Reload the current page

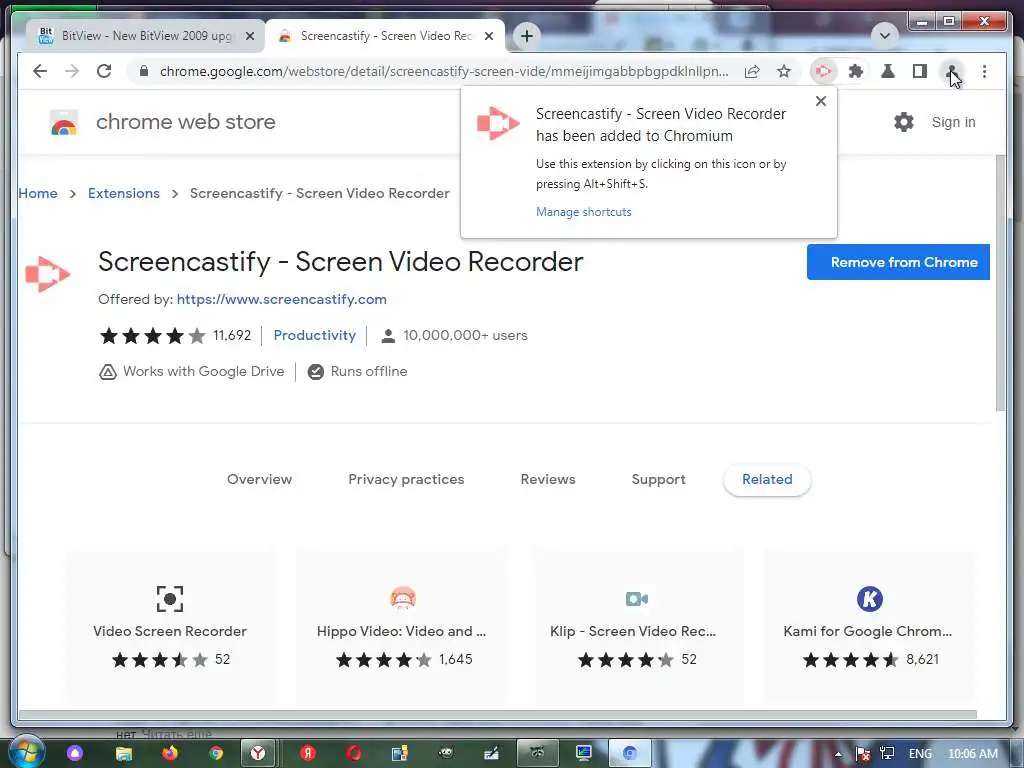[104, 71]
